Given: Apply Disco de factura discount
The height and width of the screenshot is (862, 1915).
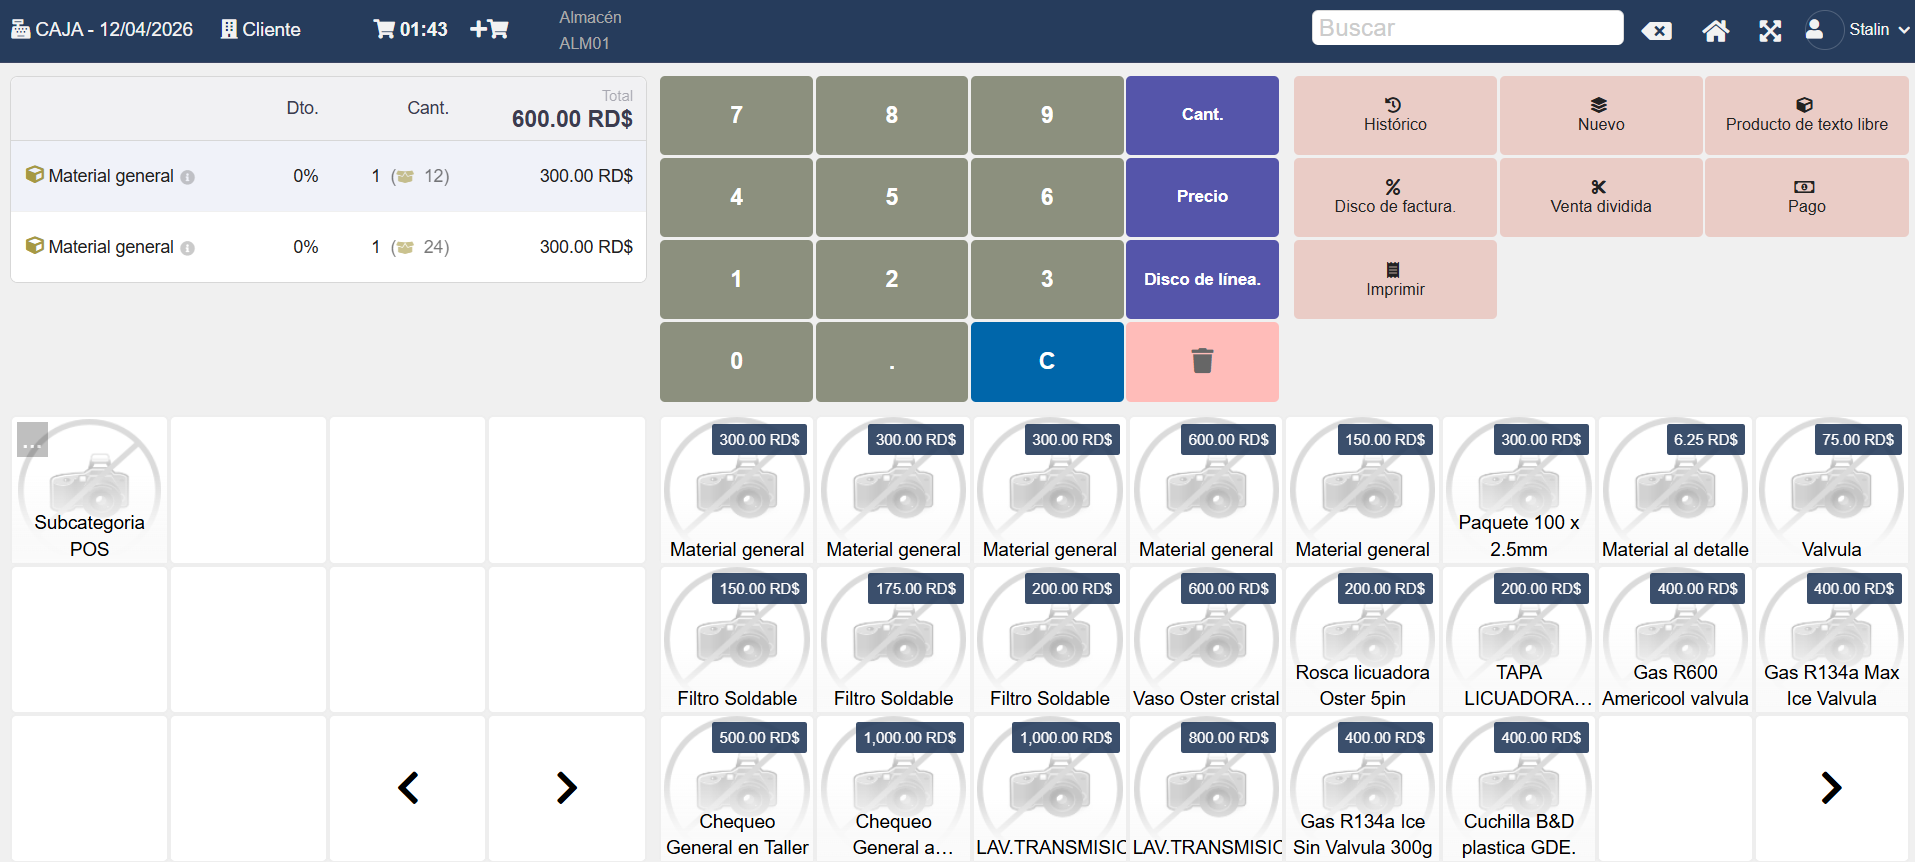Looking at the screenshot, I should click(1395, 197).
